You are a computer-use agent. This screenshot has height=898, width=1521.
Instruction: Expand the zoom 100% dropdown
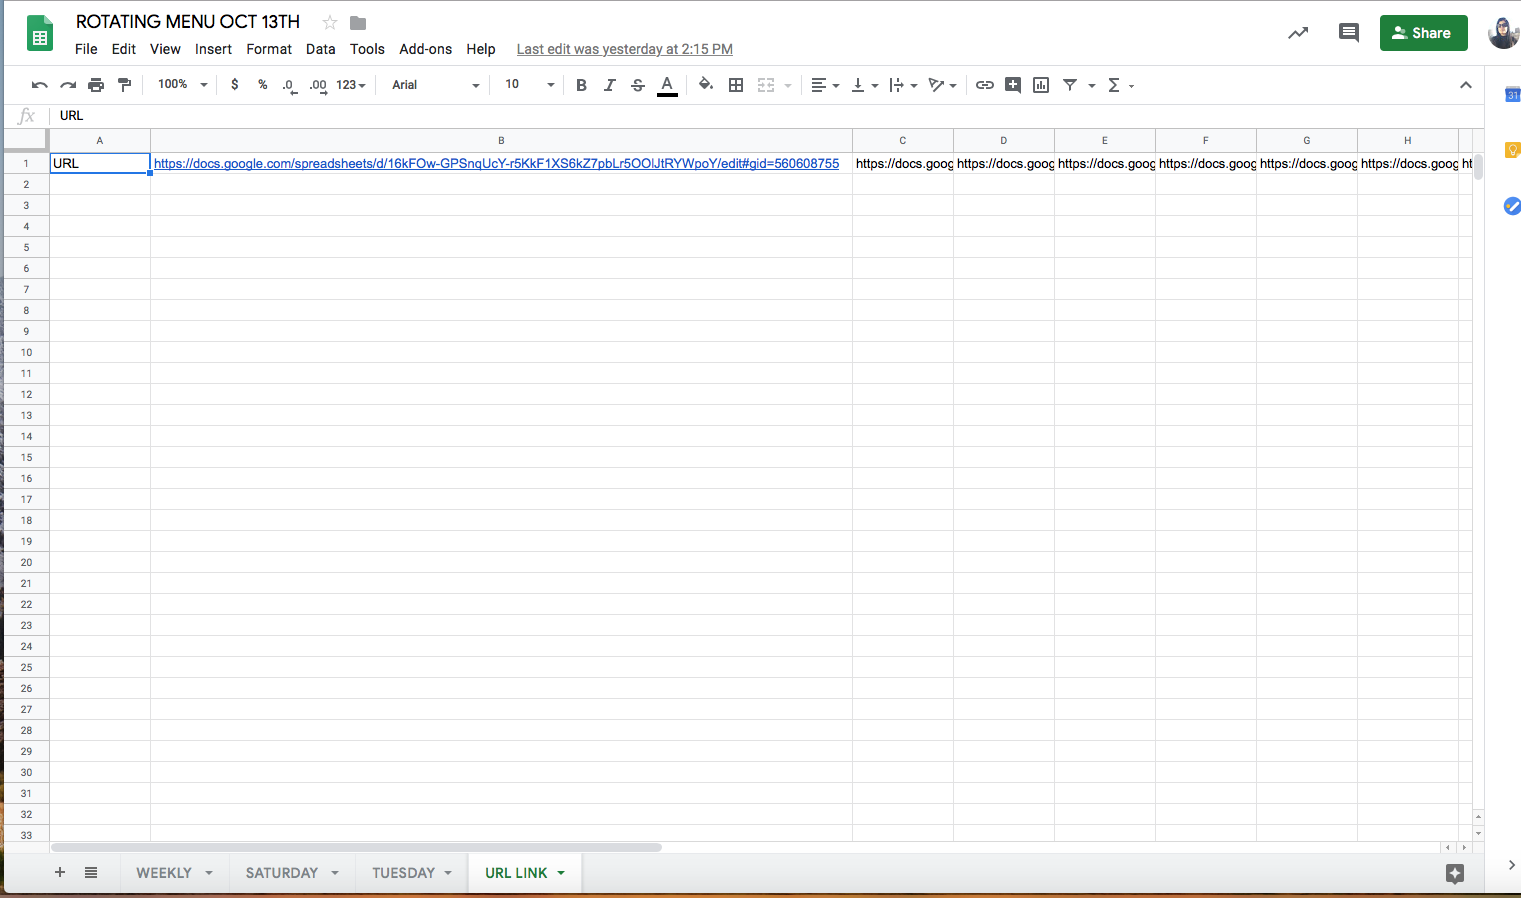pos(182,85)
